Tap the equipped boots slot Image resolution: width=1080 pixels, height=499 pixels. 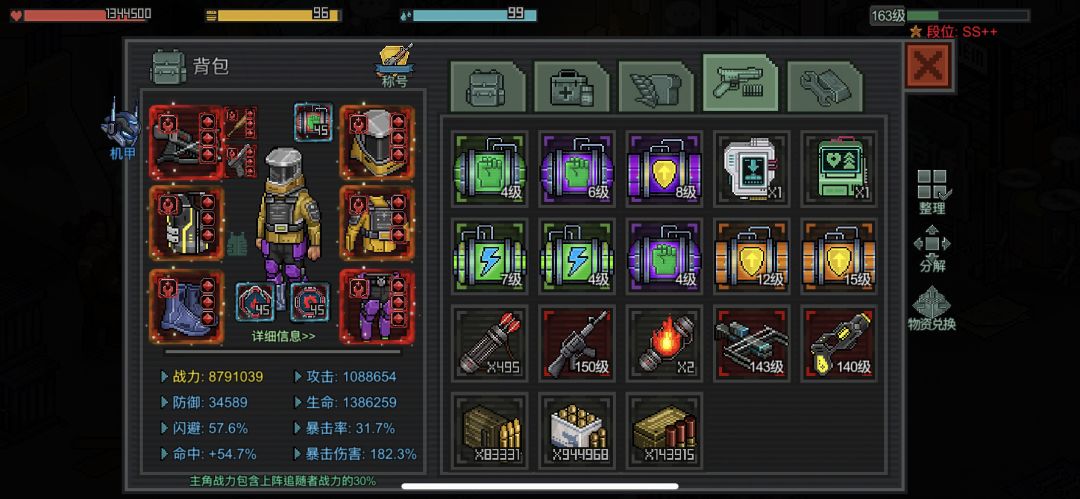(x=187, y=306)
